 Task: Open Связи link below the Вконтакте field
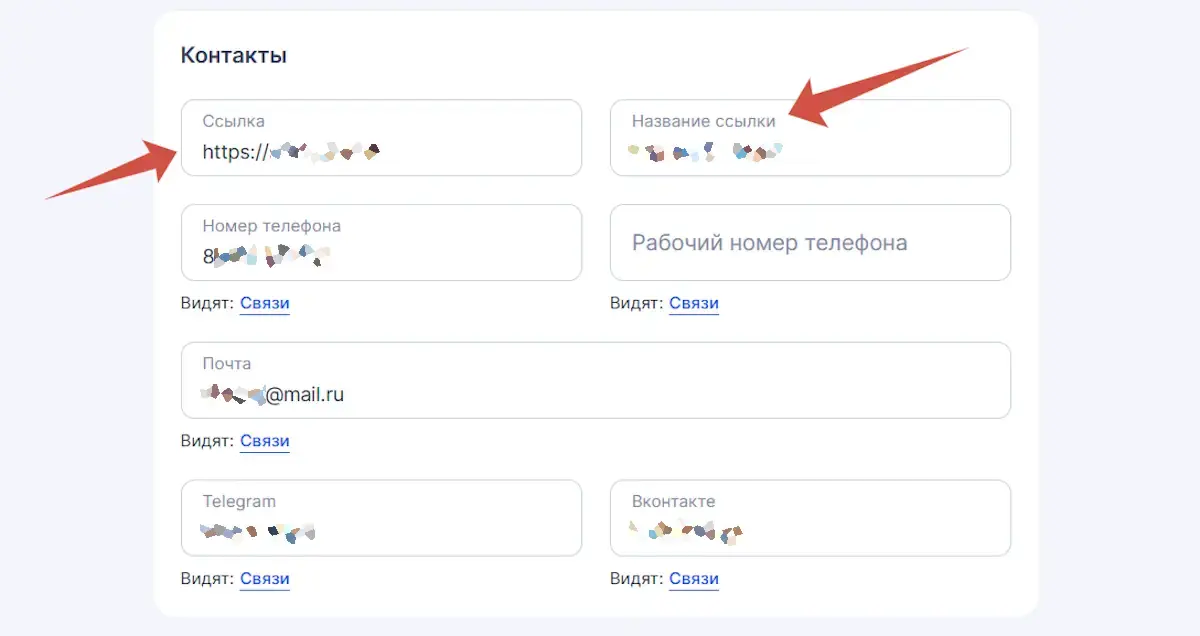coord(693,578)
